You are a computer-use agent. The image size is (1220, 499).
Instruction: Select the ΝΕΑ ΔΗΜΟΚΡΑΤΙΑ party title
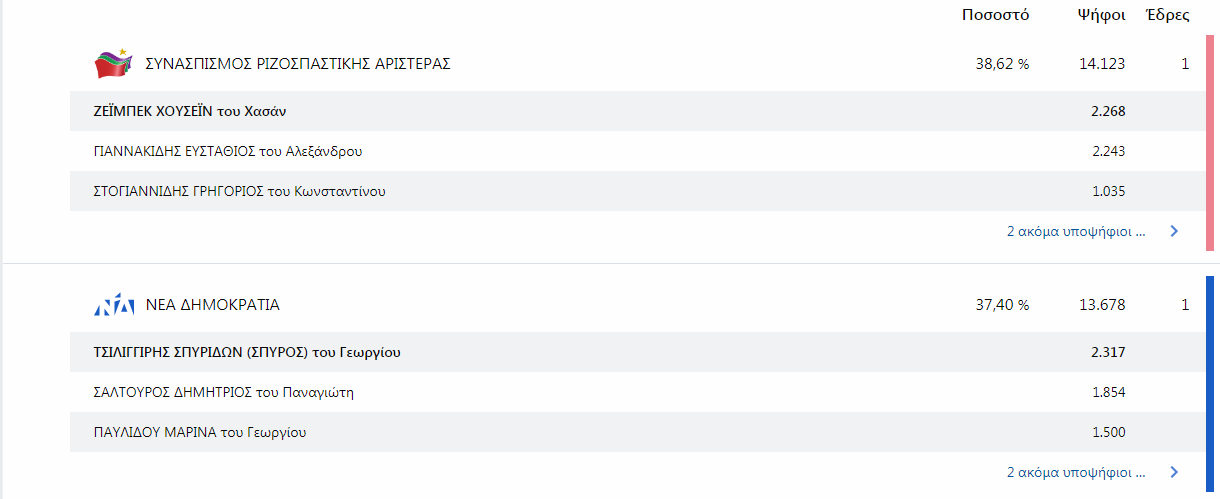pos(213,305)
